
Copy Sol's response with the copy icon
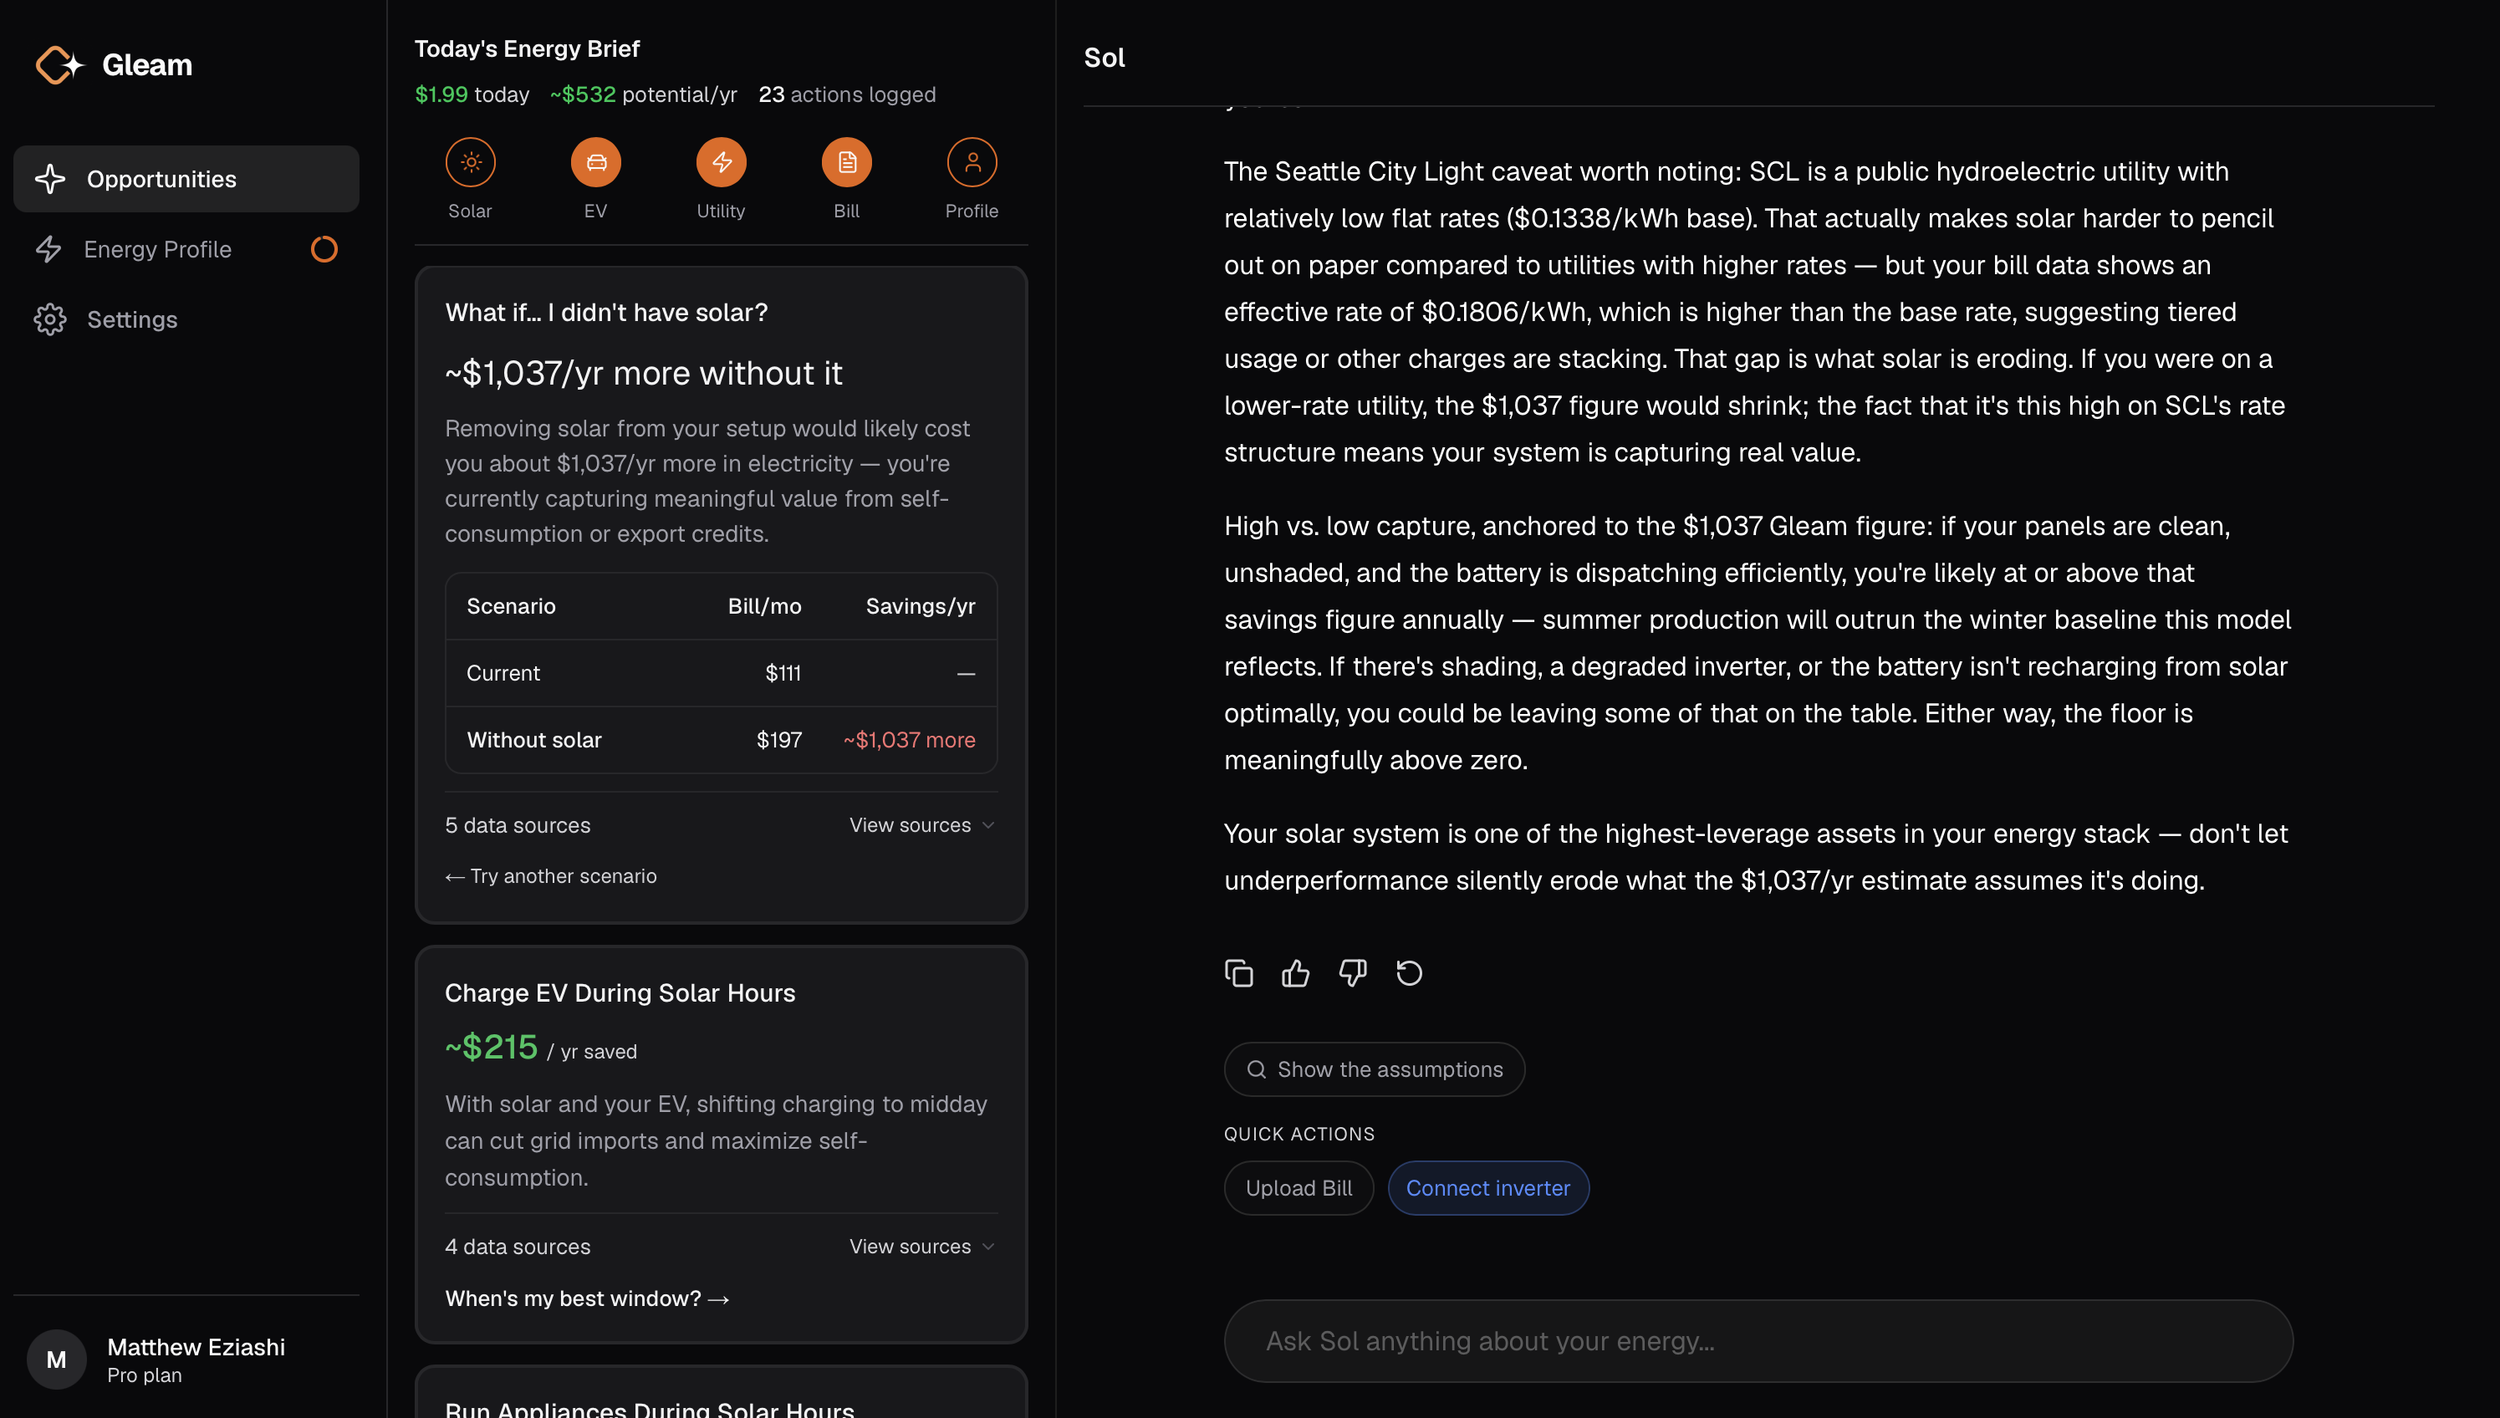(1239, 973)
